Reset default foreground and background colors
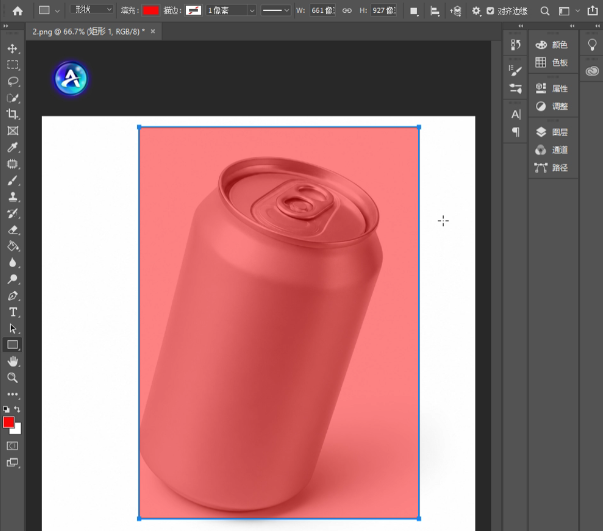This screenshot has height=531, width=603. (x=6, y=409)
